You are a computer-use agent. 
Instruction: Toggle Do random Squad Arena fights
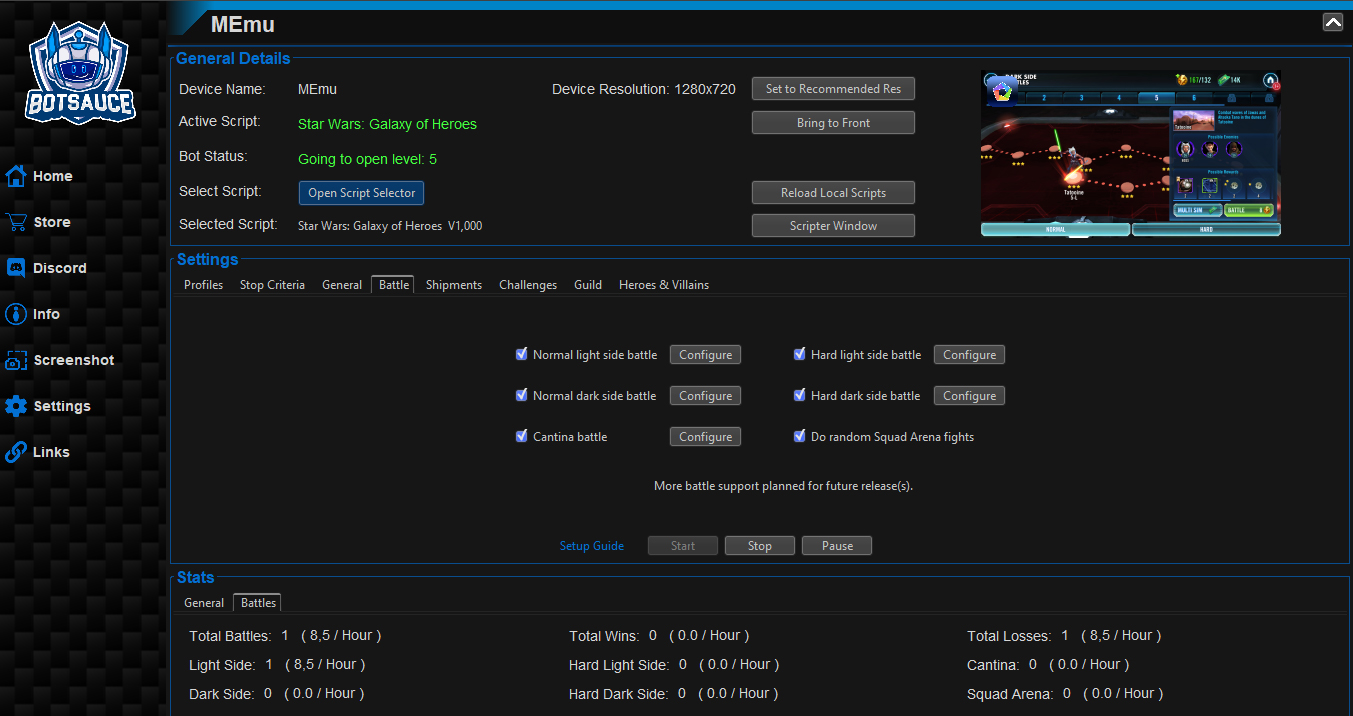(x=800, y=436)
